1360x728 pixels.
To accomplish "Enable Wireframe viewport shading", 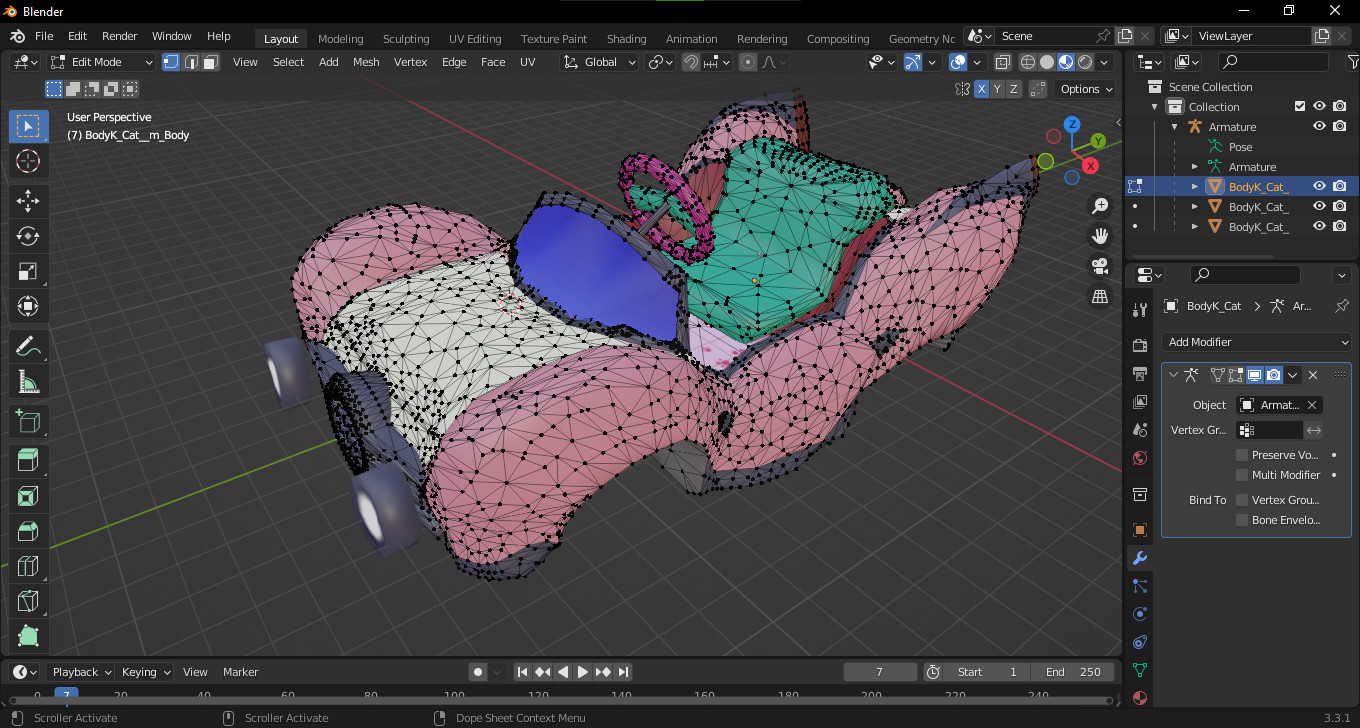I will click(x=1028, y=61).
